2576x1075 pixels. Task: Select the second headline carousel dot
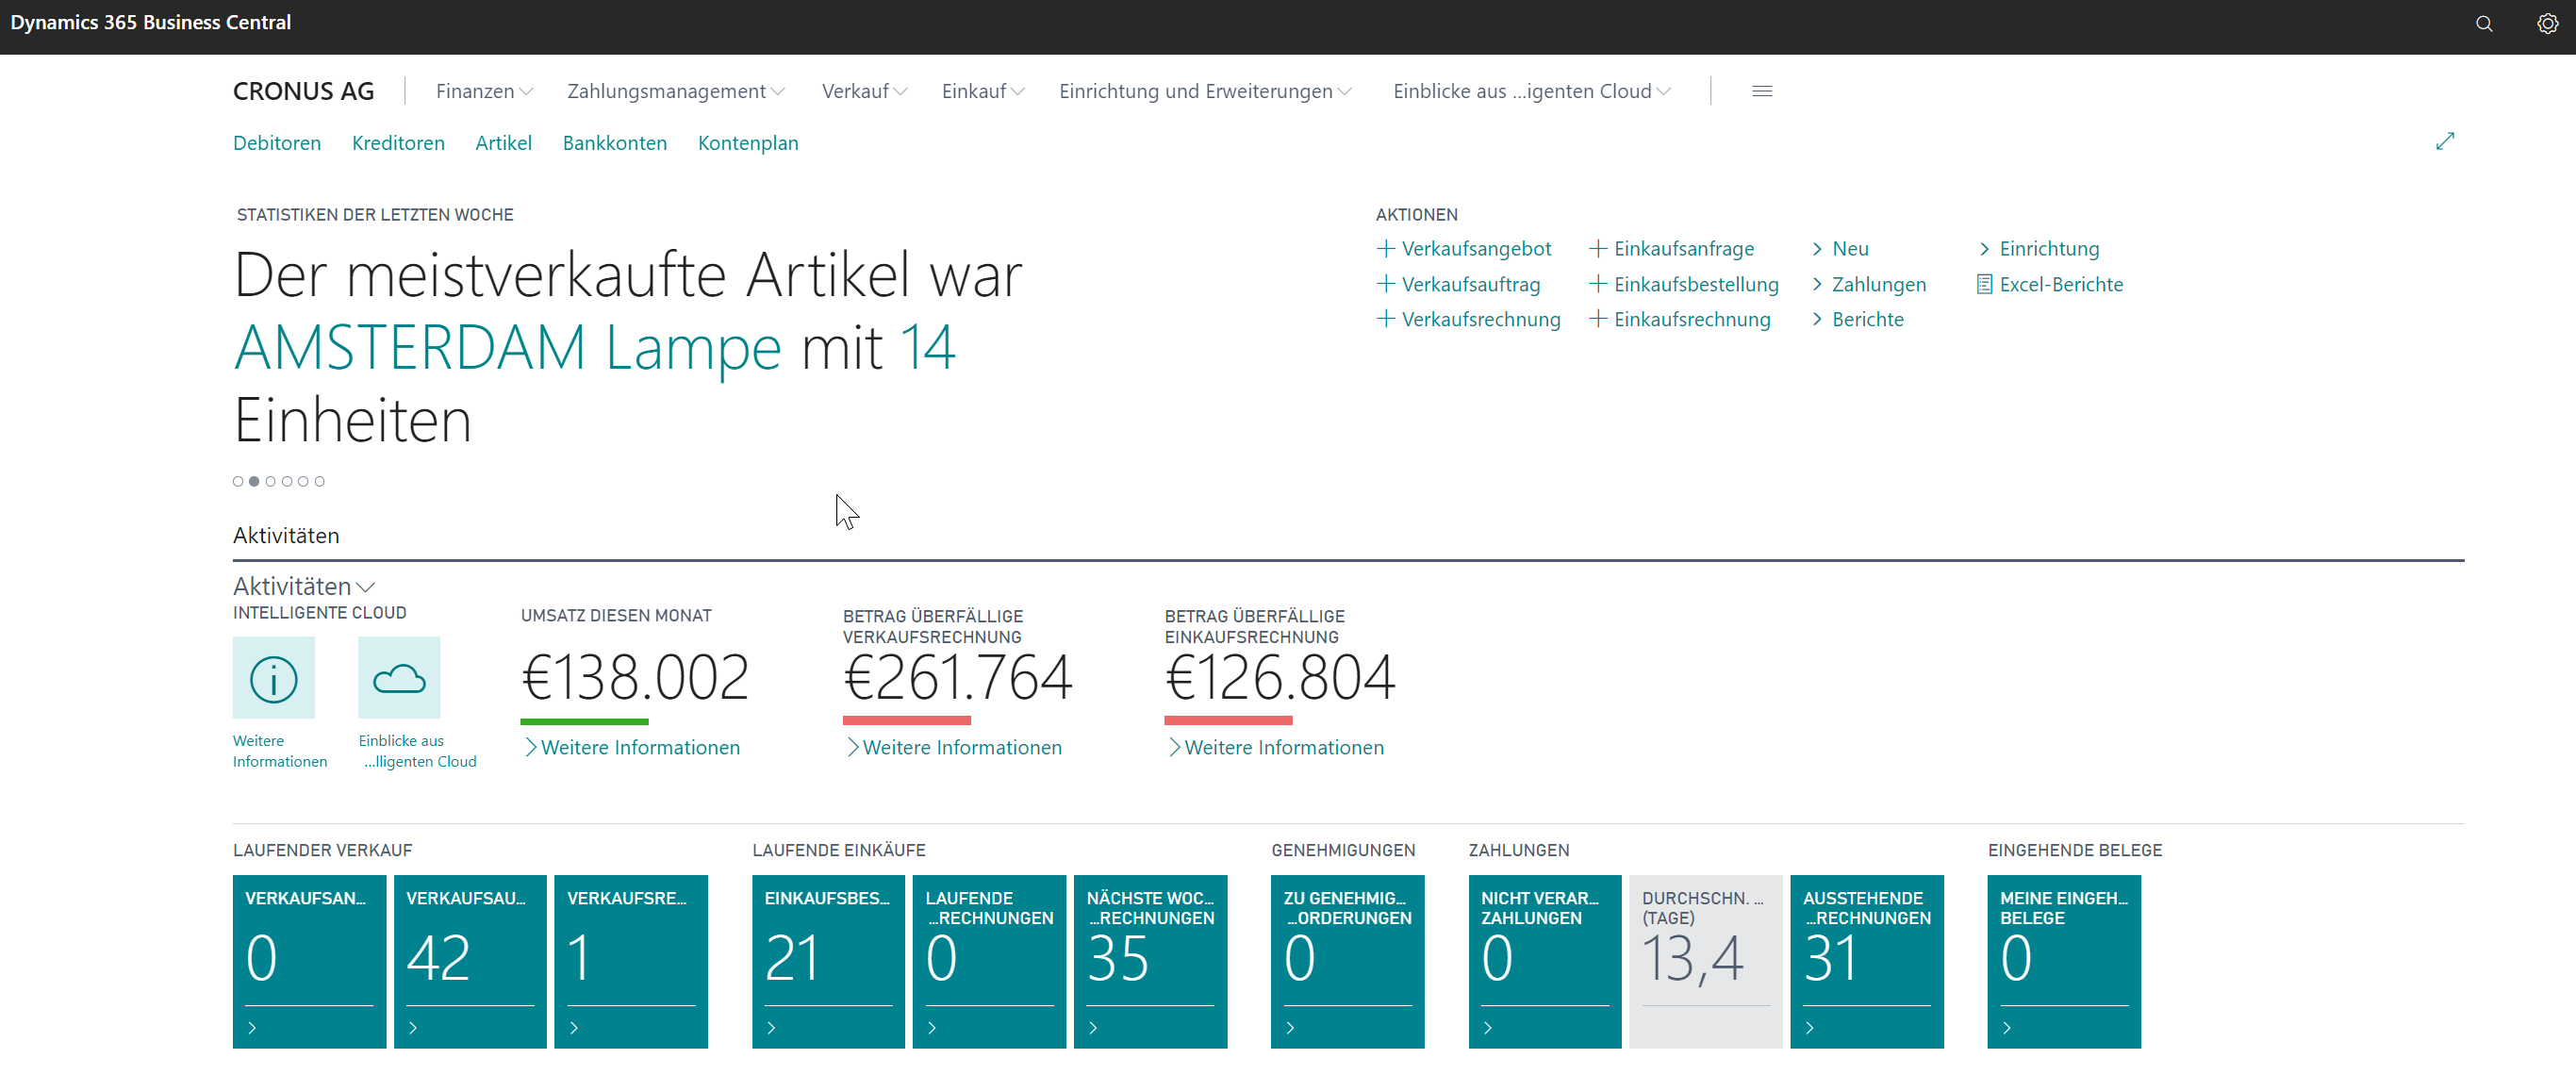[254, 481]
